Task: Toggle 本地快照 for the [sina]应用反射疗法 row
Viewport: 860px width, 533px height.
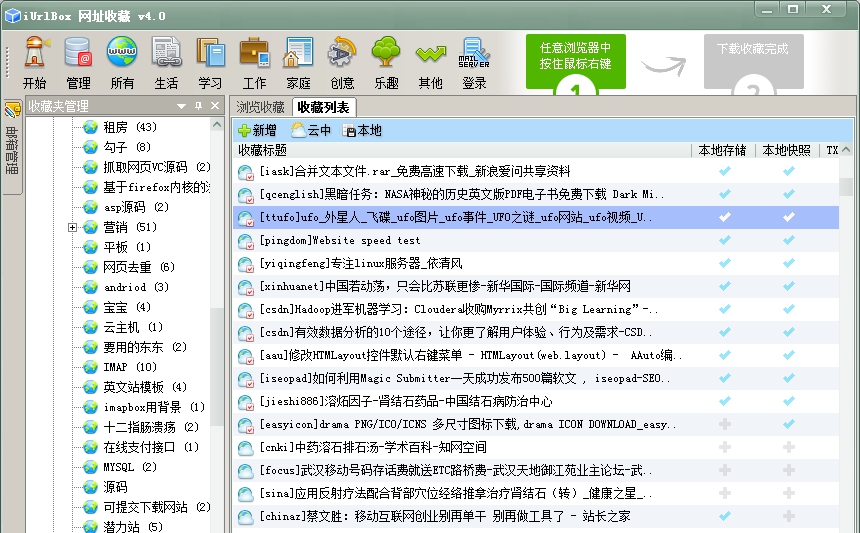Action: 789,493
